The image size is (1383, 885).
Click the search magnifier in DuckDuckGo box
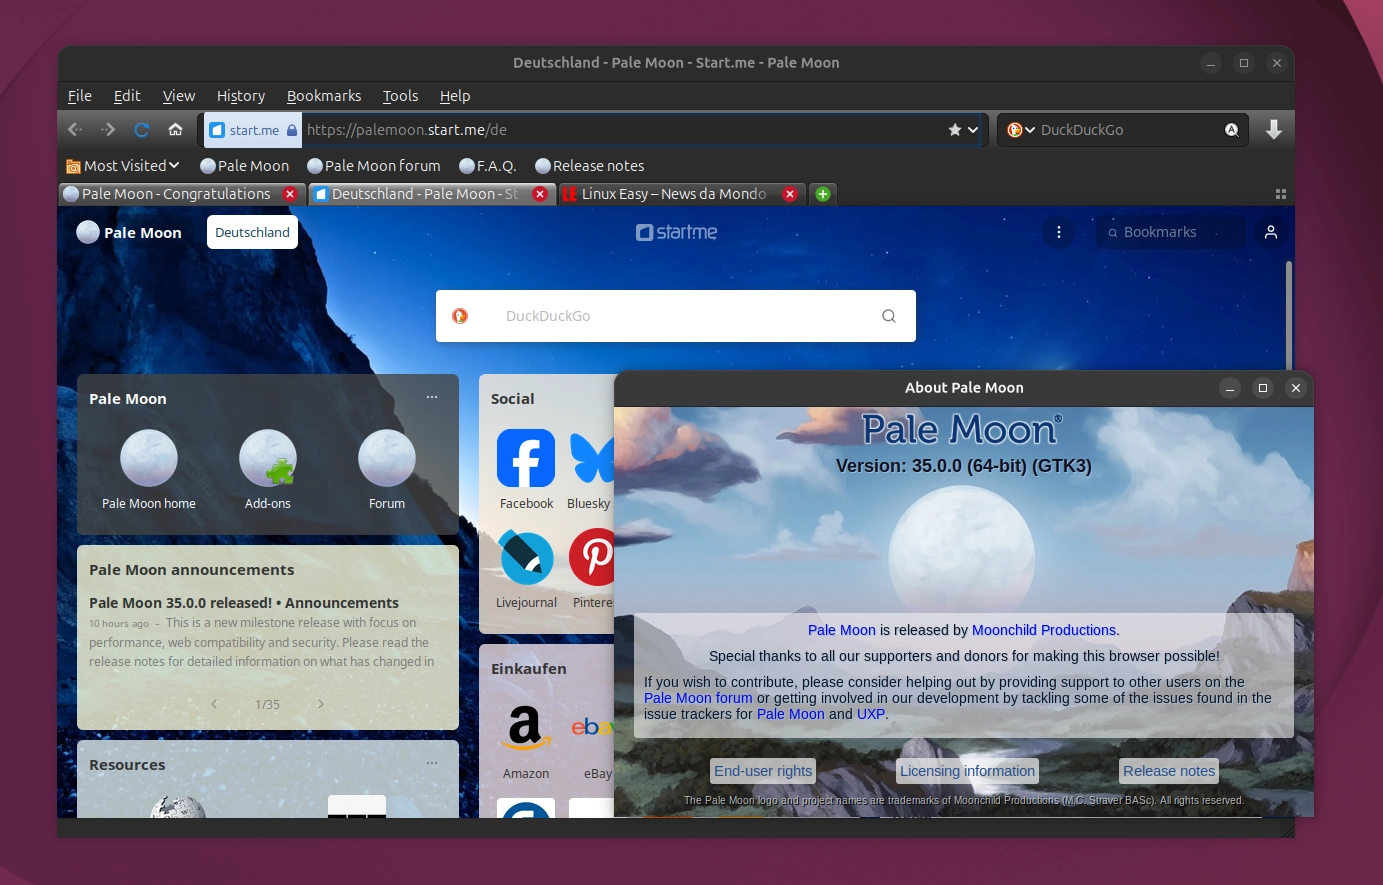(888, 316)
